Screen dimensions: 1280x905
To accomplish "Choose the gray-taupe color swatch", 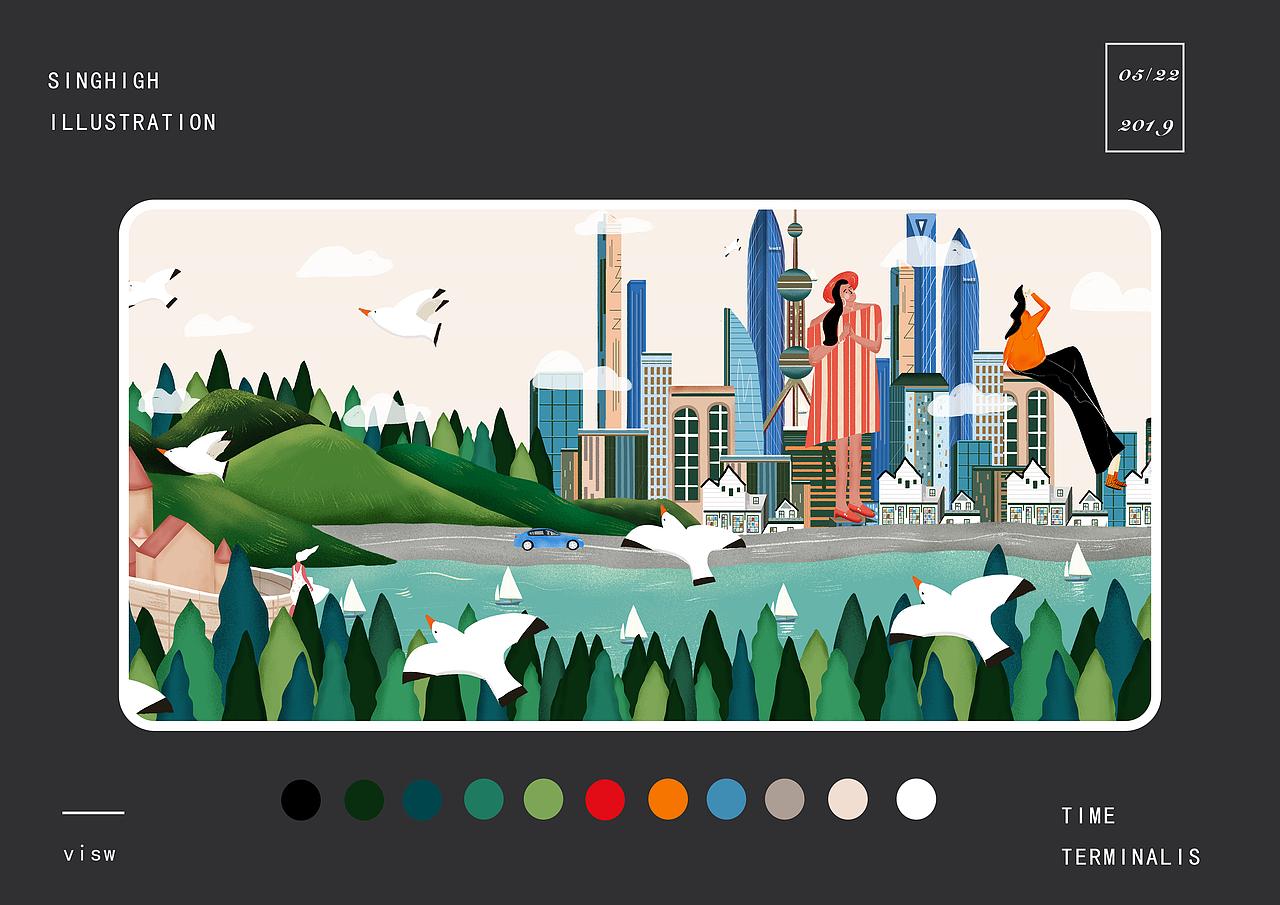I will (785, 800).
